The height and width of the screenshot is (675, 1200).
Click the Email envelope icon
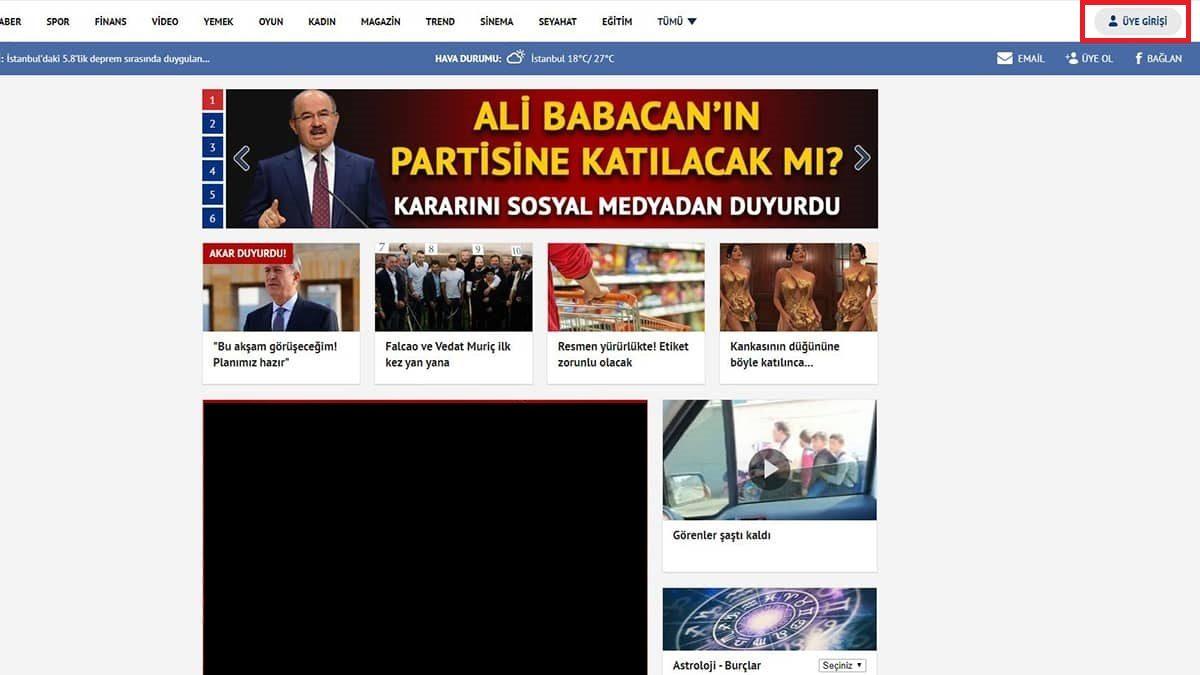tap(1005, 58)
